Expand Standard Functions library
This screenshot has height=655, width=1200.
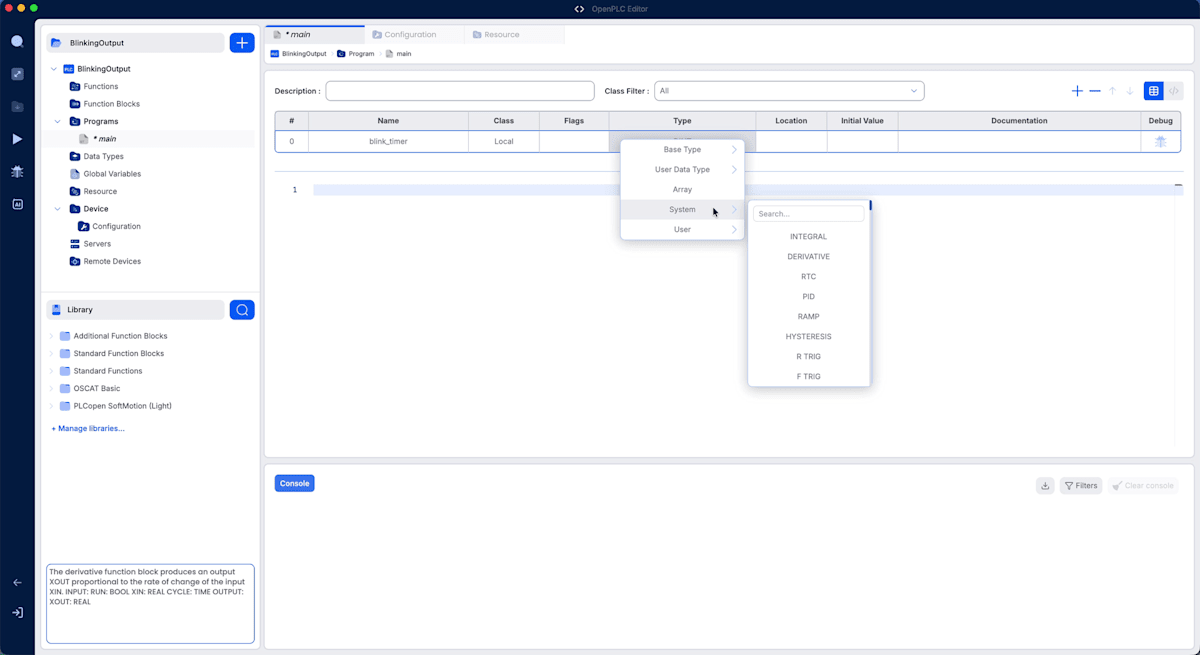51,371
